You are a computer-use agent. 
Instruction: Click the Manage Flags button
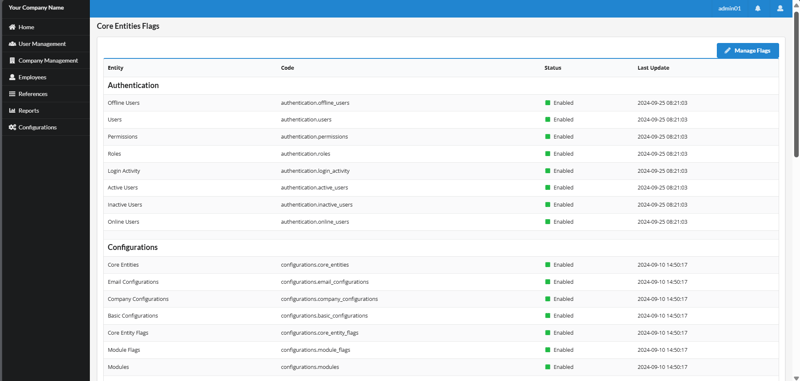(747, 50)
